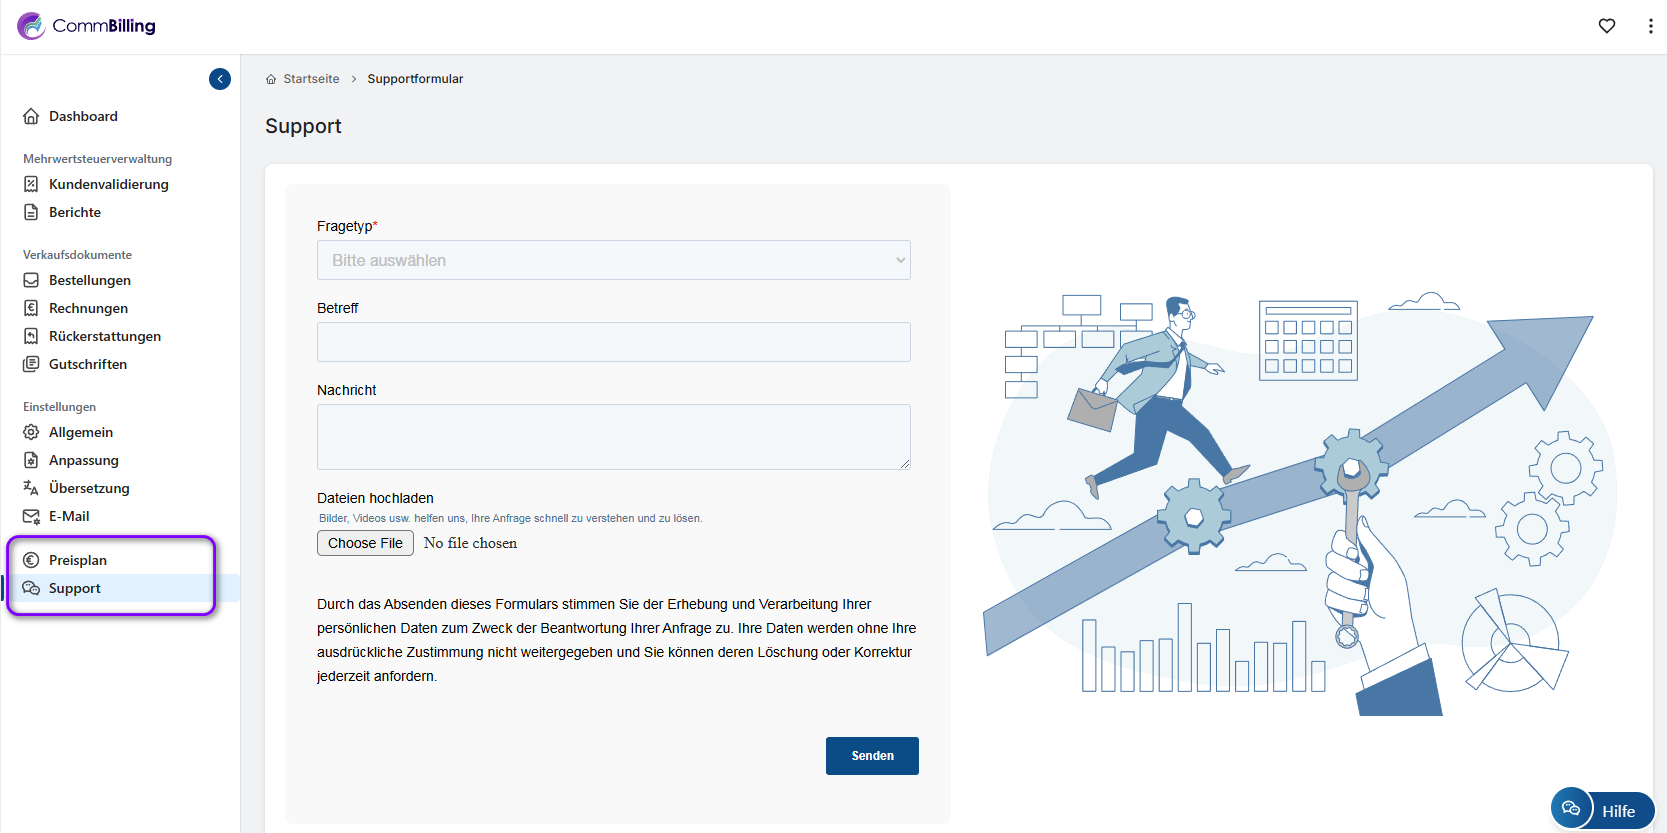Focus the Nachricht message textarea
The image size is (1667, 833).
coord(613,437)
